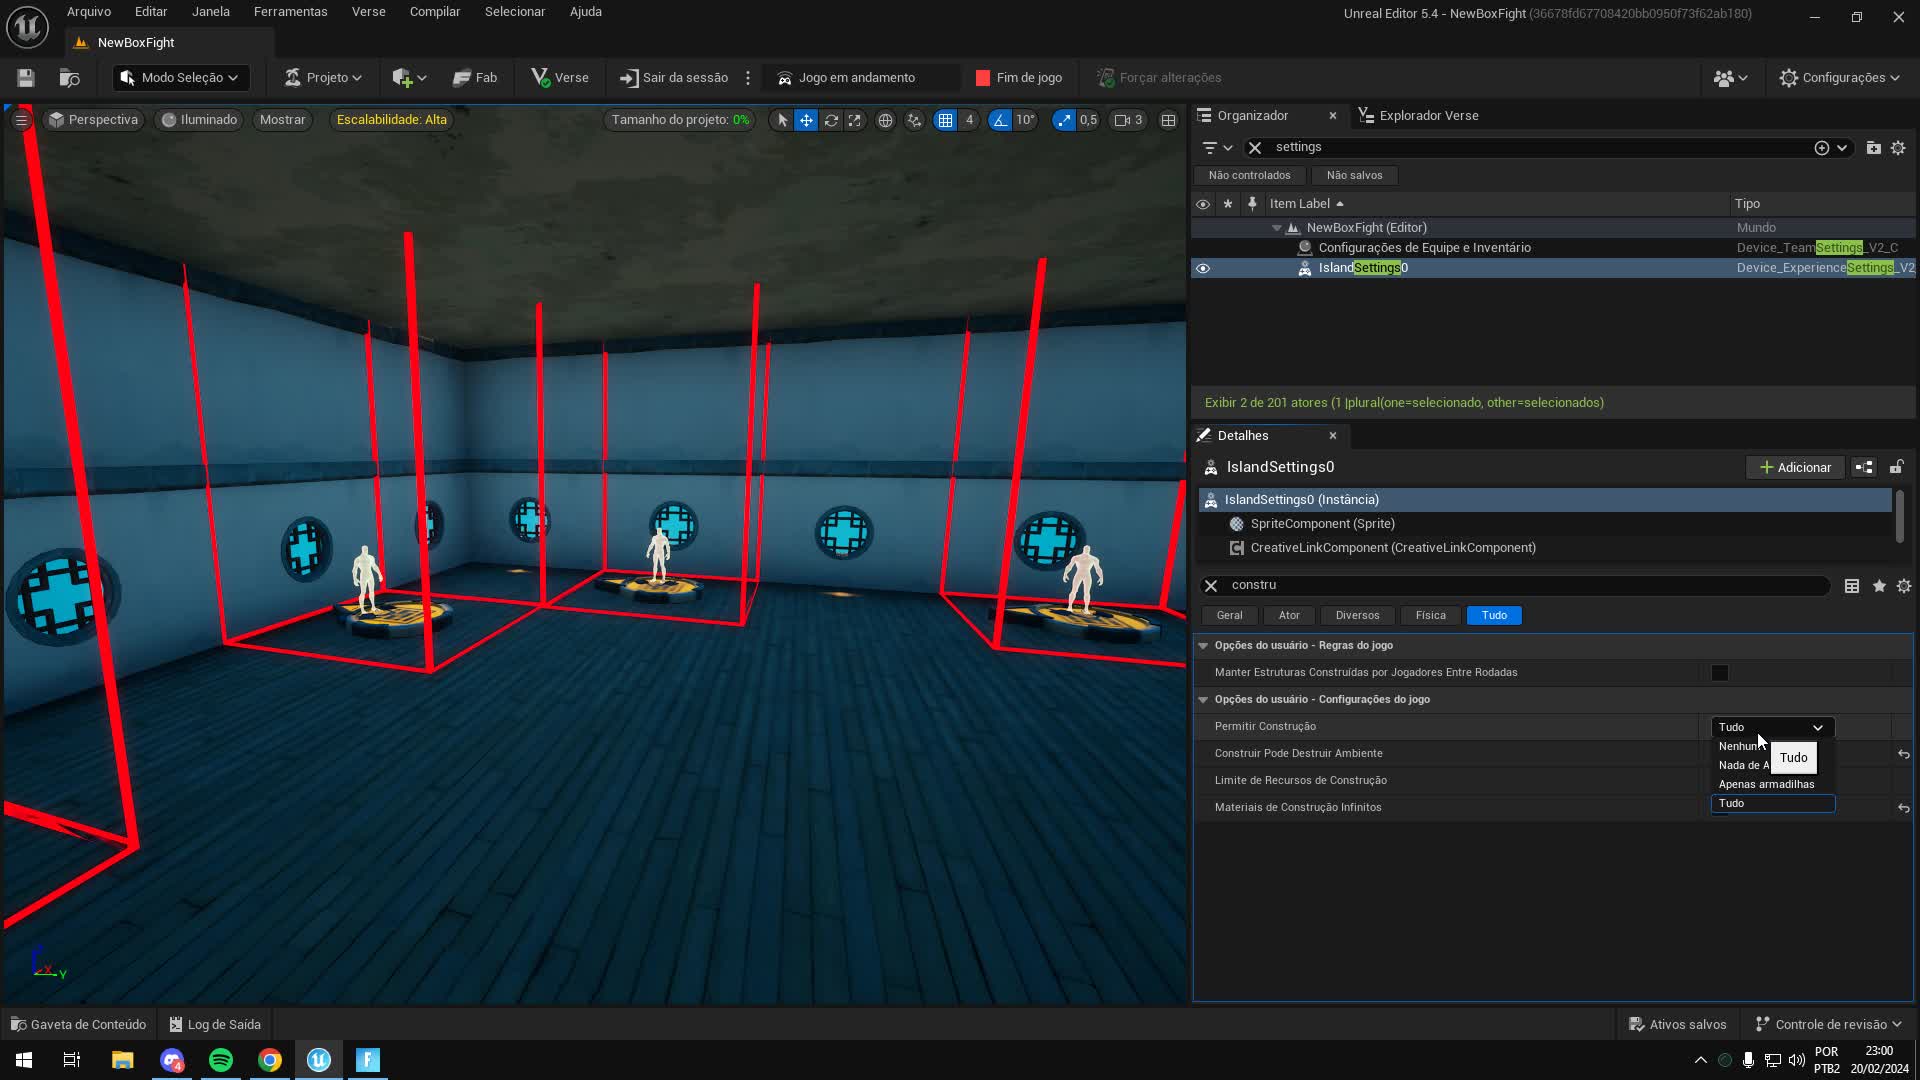Open Gaveta de Conteúdo drawer

pos(78,1025)
